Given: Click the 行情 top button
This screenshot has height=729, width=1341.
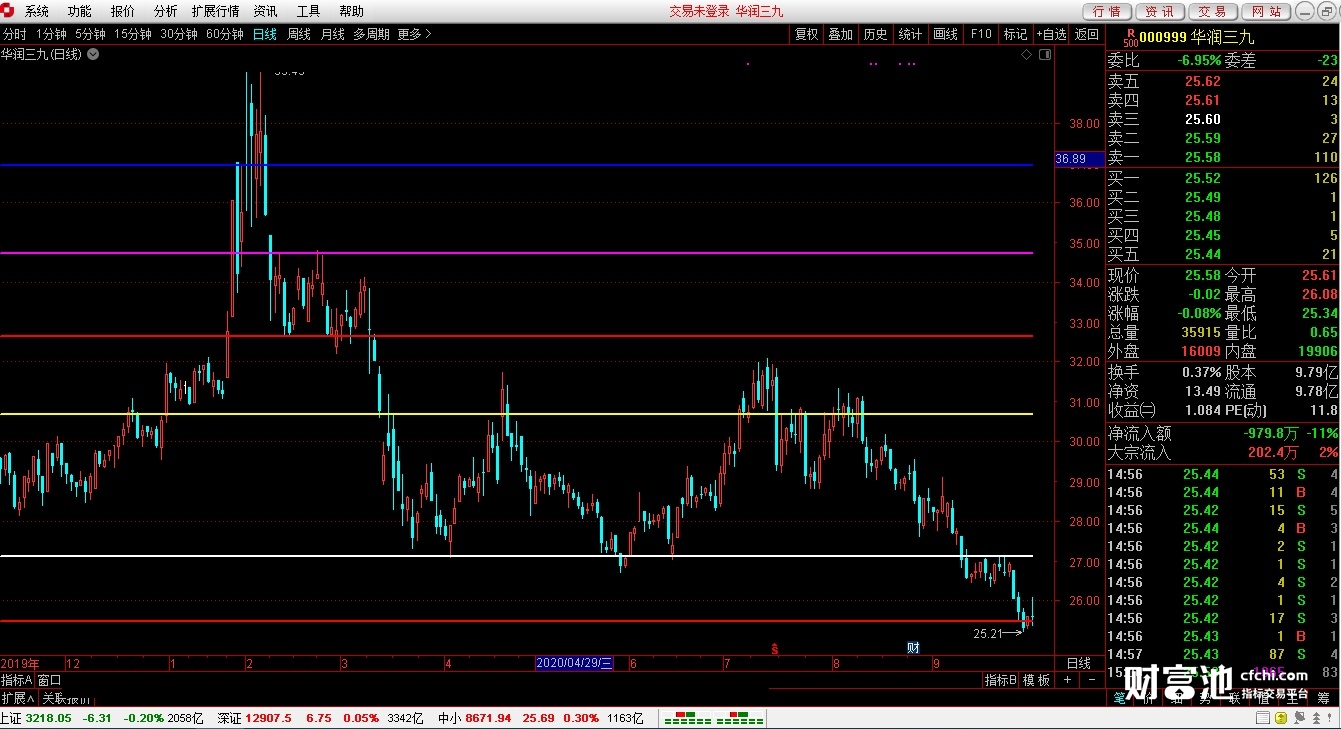Looking at the screenshot, I should pos(1107,11).
